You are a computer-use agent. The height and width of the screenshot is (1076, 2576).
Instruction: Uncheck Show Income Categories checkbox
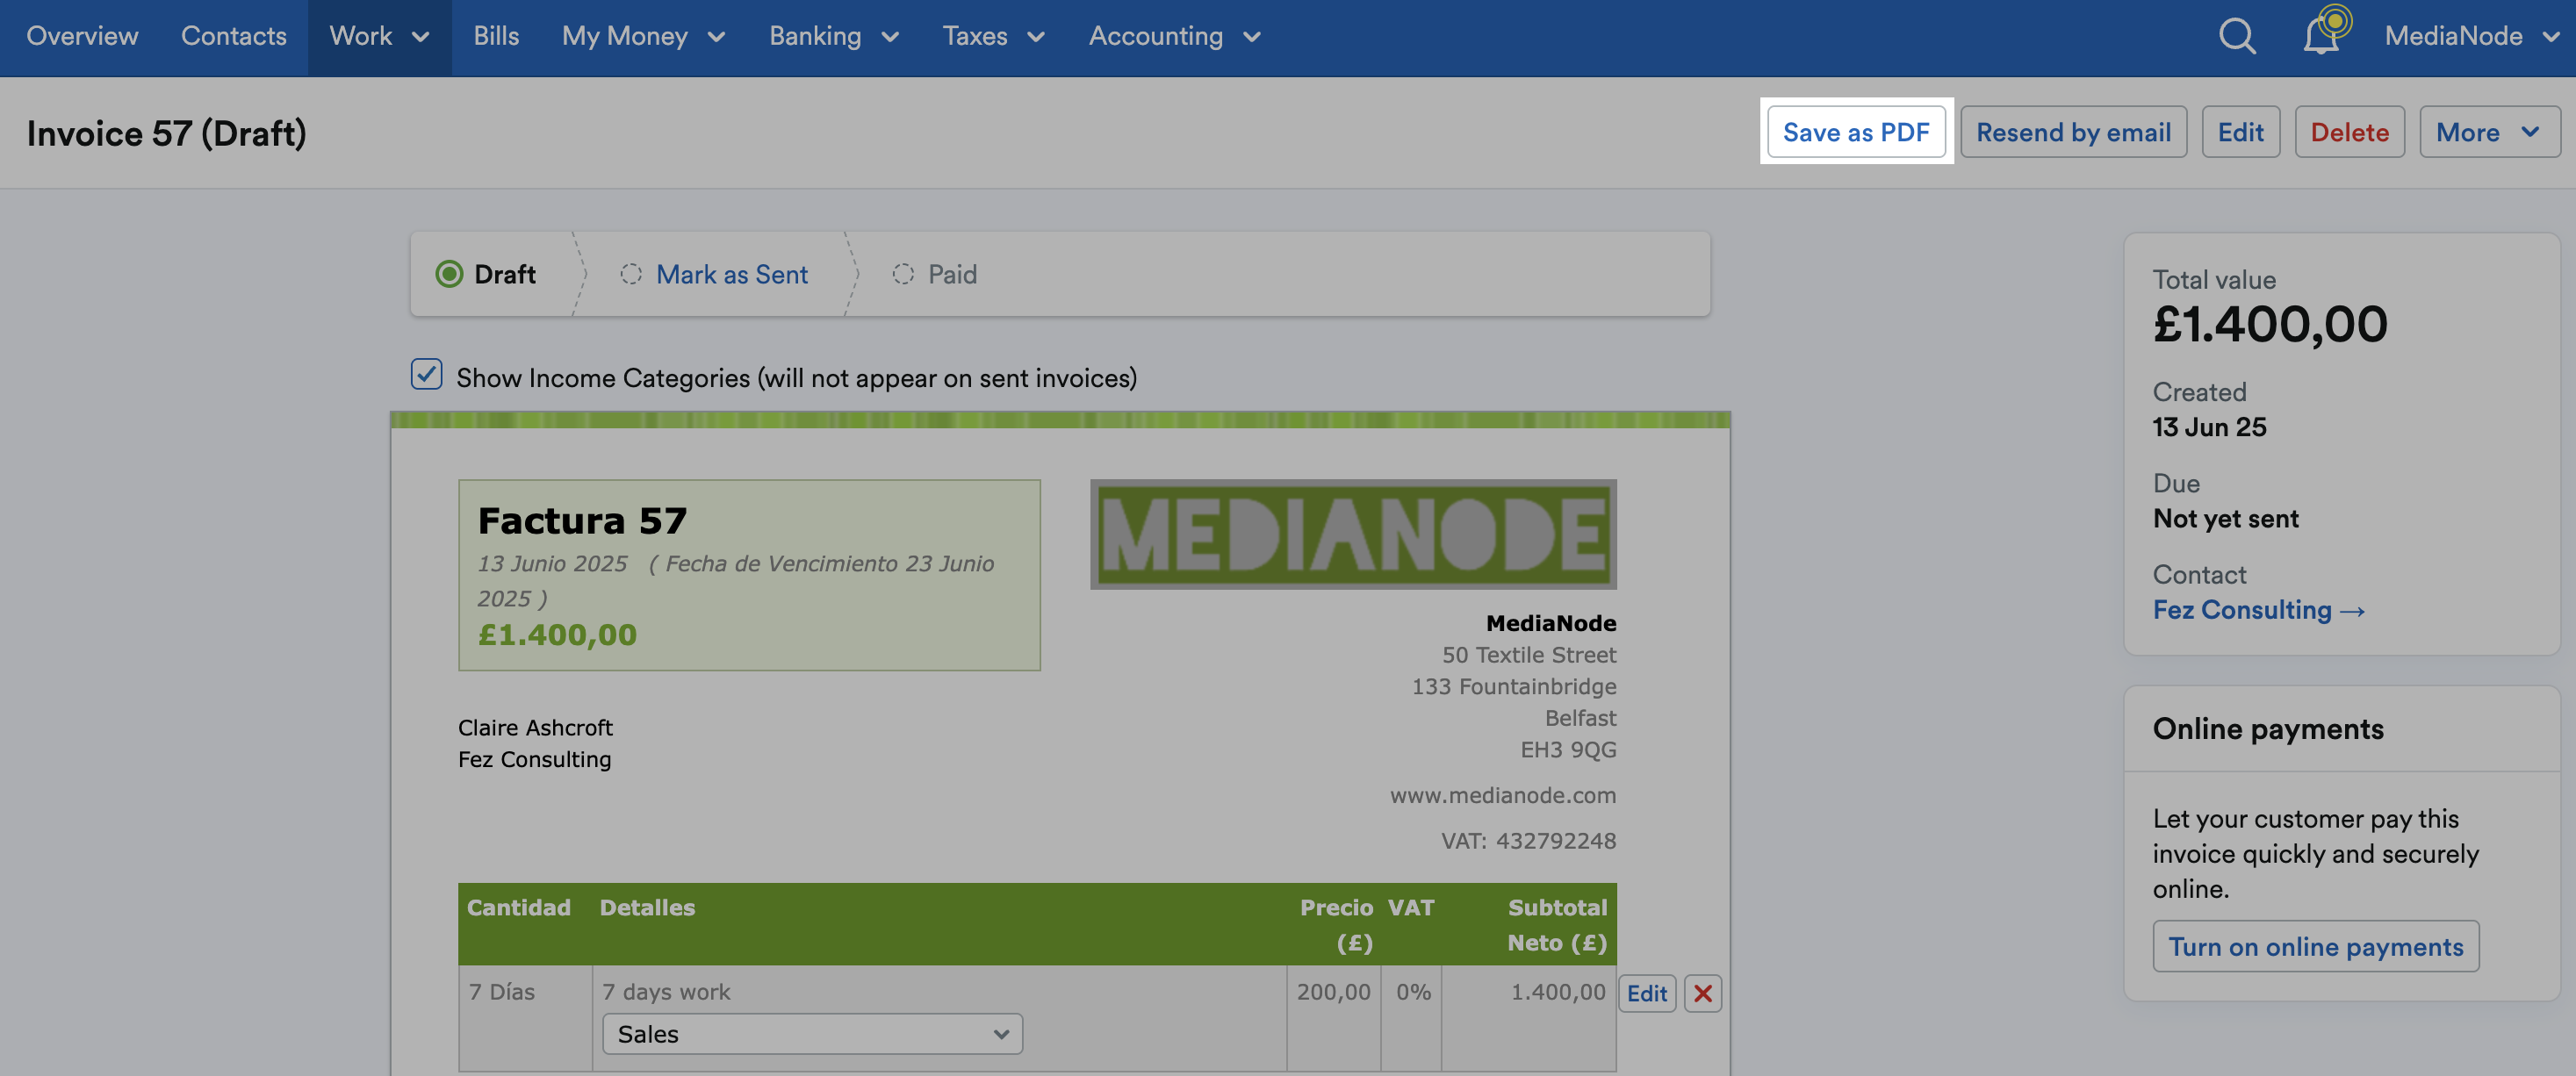pos(427,375)
